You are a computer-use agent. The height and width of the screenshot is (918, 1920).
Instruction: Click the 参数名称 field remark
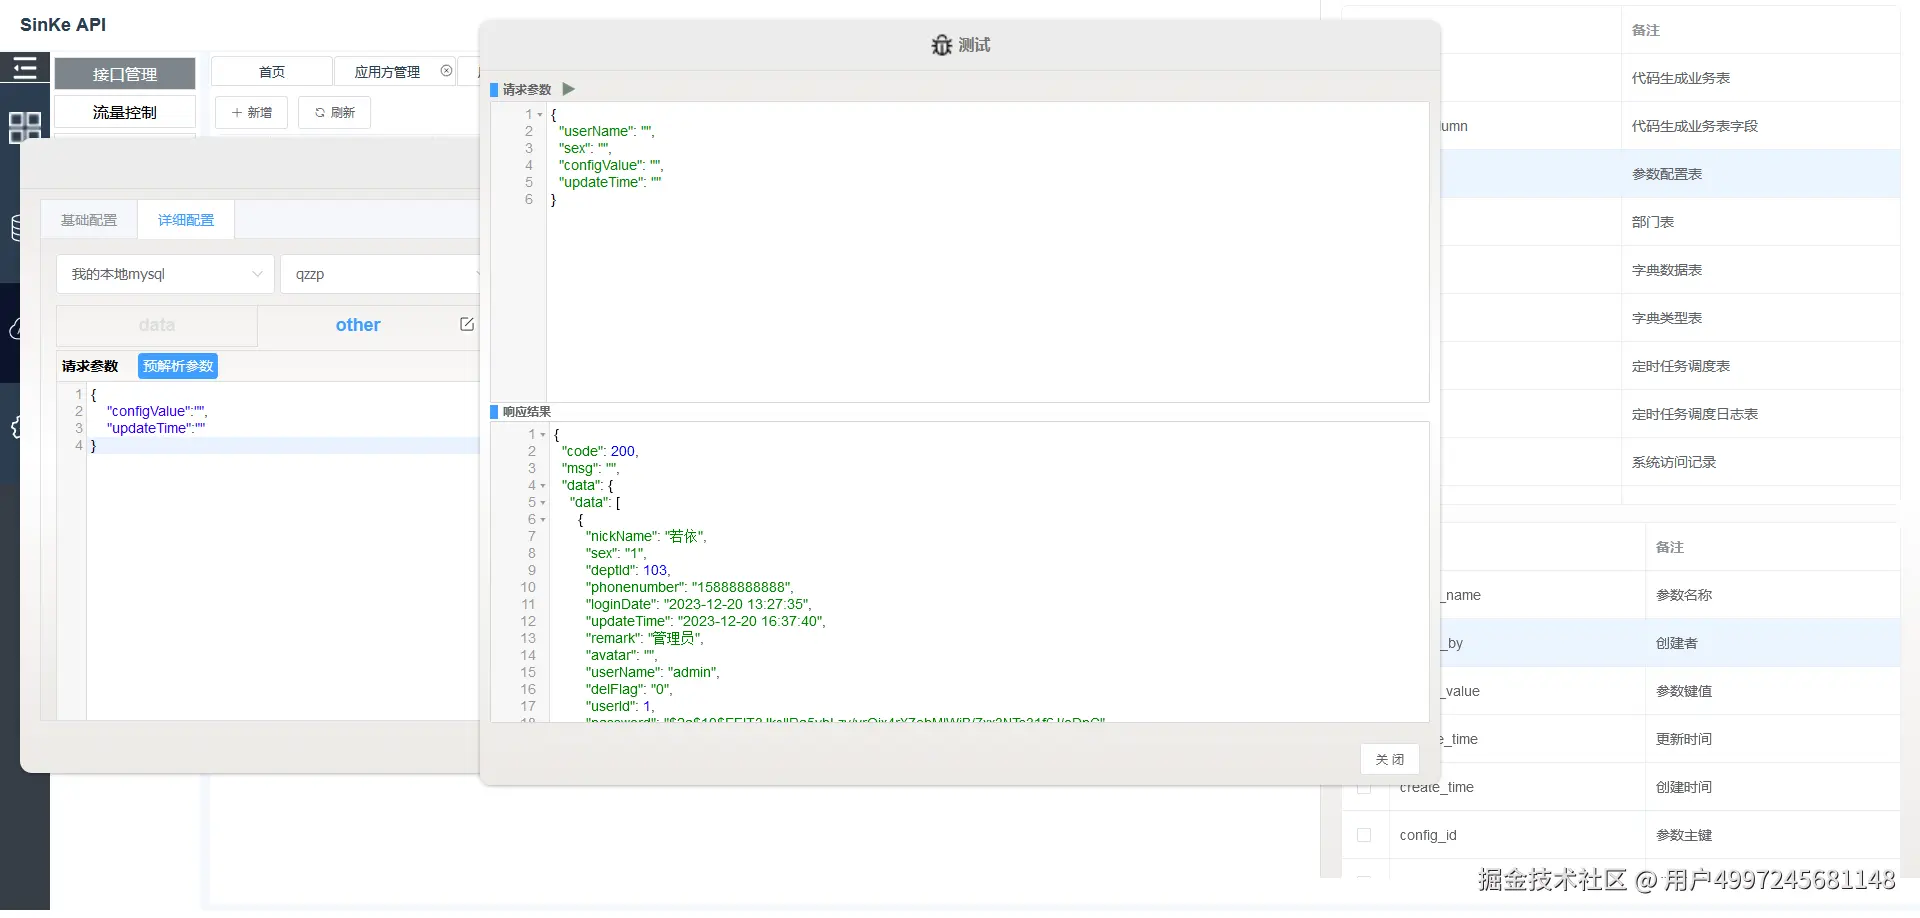coord(1684,595)
